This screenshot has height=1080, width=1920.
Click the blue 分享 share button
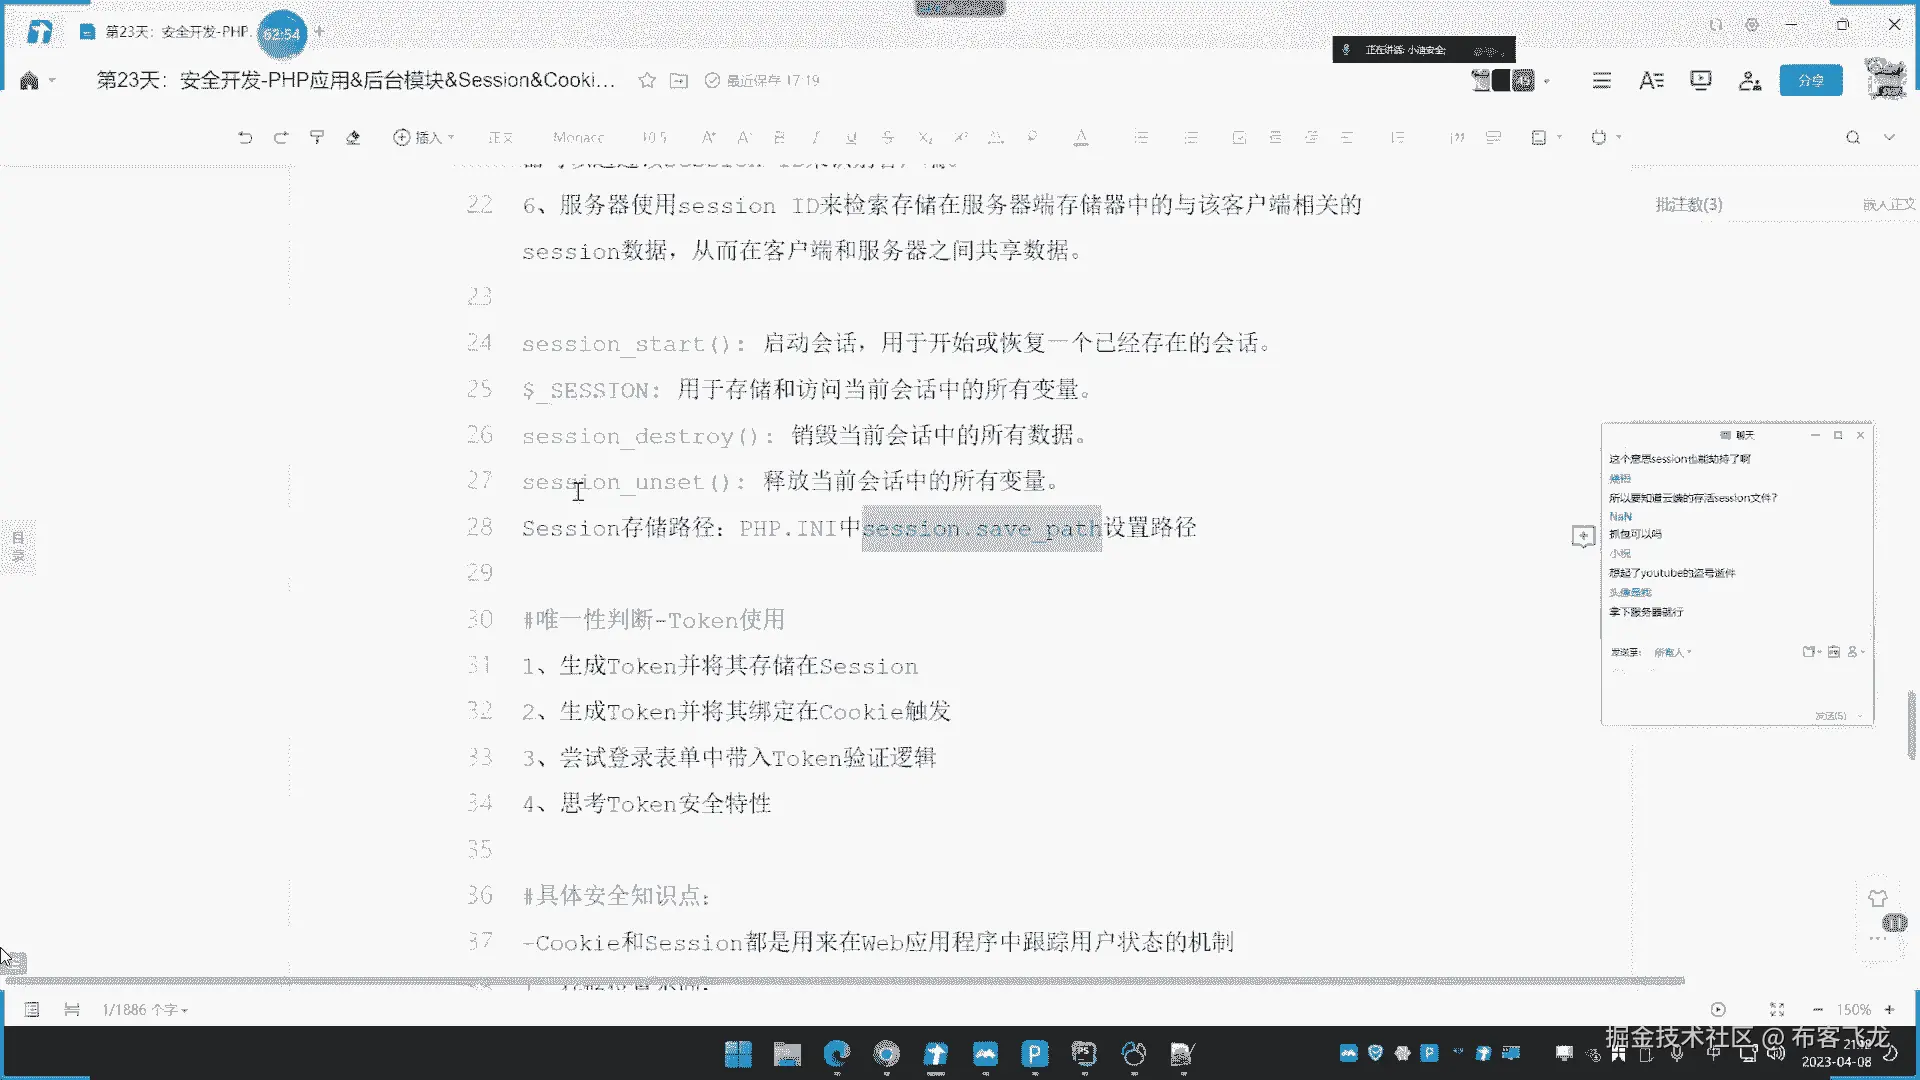point(1810,81)
